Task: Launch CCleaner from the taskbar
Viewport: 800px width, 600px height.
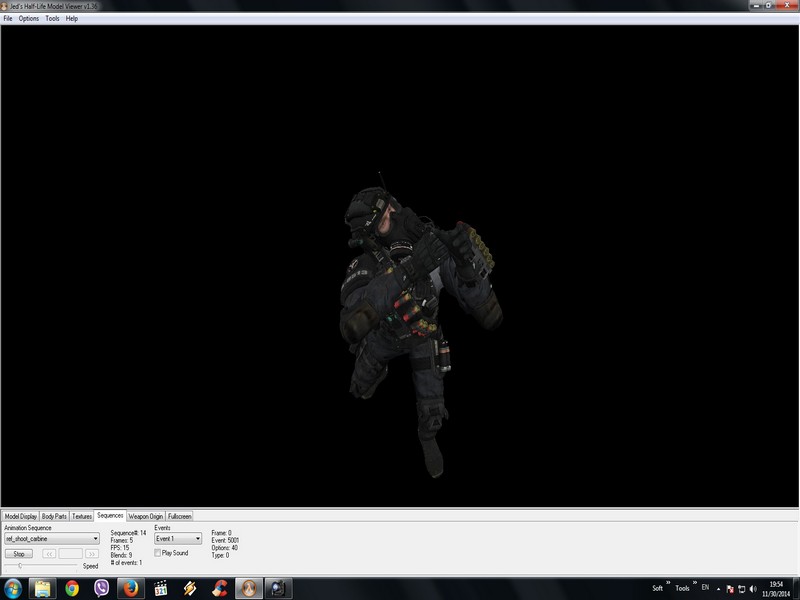Action: 219,589
